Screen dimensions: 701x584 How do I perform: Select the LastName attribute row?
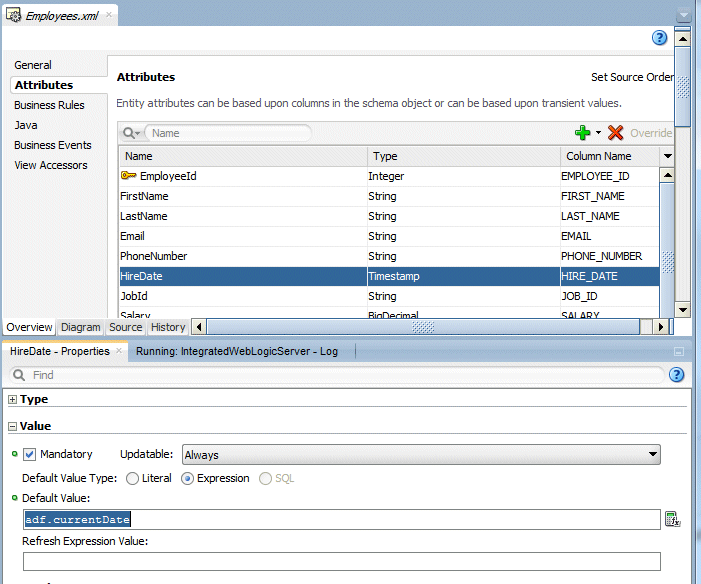pos(389,216)
